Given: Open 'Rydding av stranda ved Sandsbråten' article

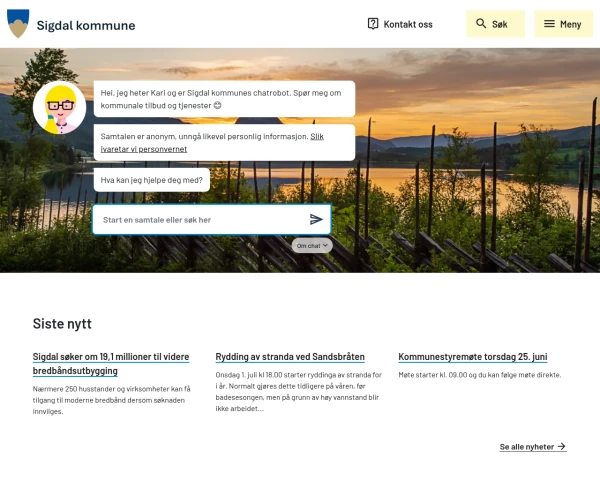Looking at the screenshot, I should (290, 357).
